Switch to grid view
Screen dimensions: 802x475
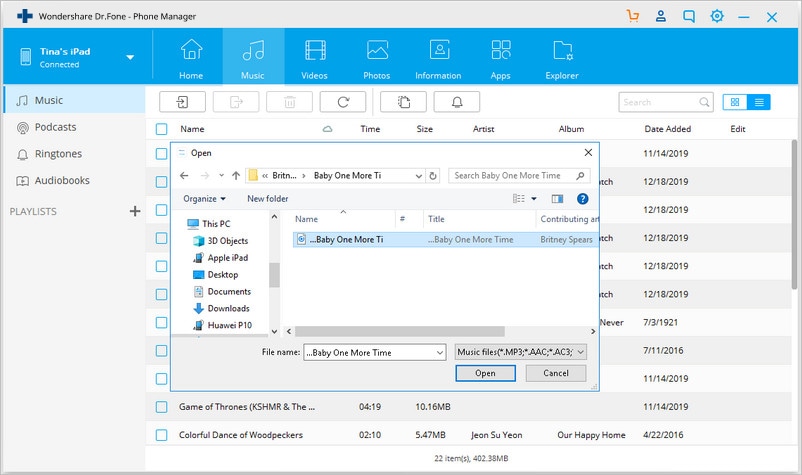click(x=735, y=102)
